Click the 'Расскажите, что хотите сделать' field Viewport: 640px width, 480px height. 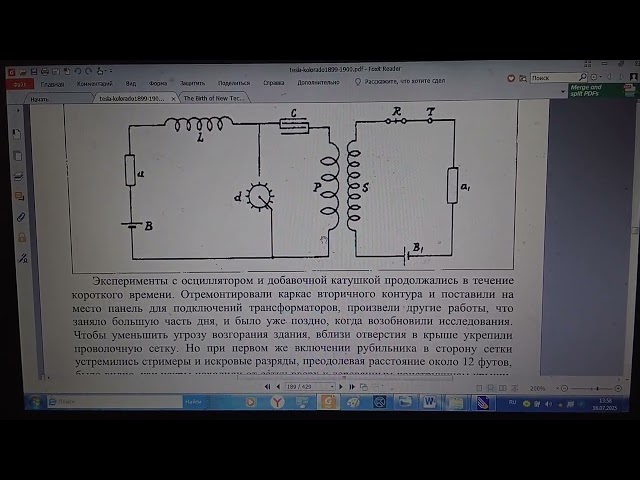[x=400, y=81]
